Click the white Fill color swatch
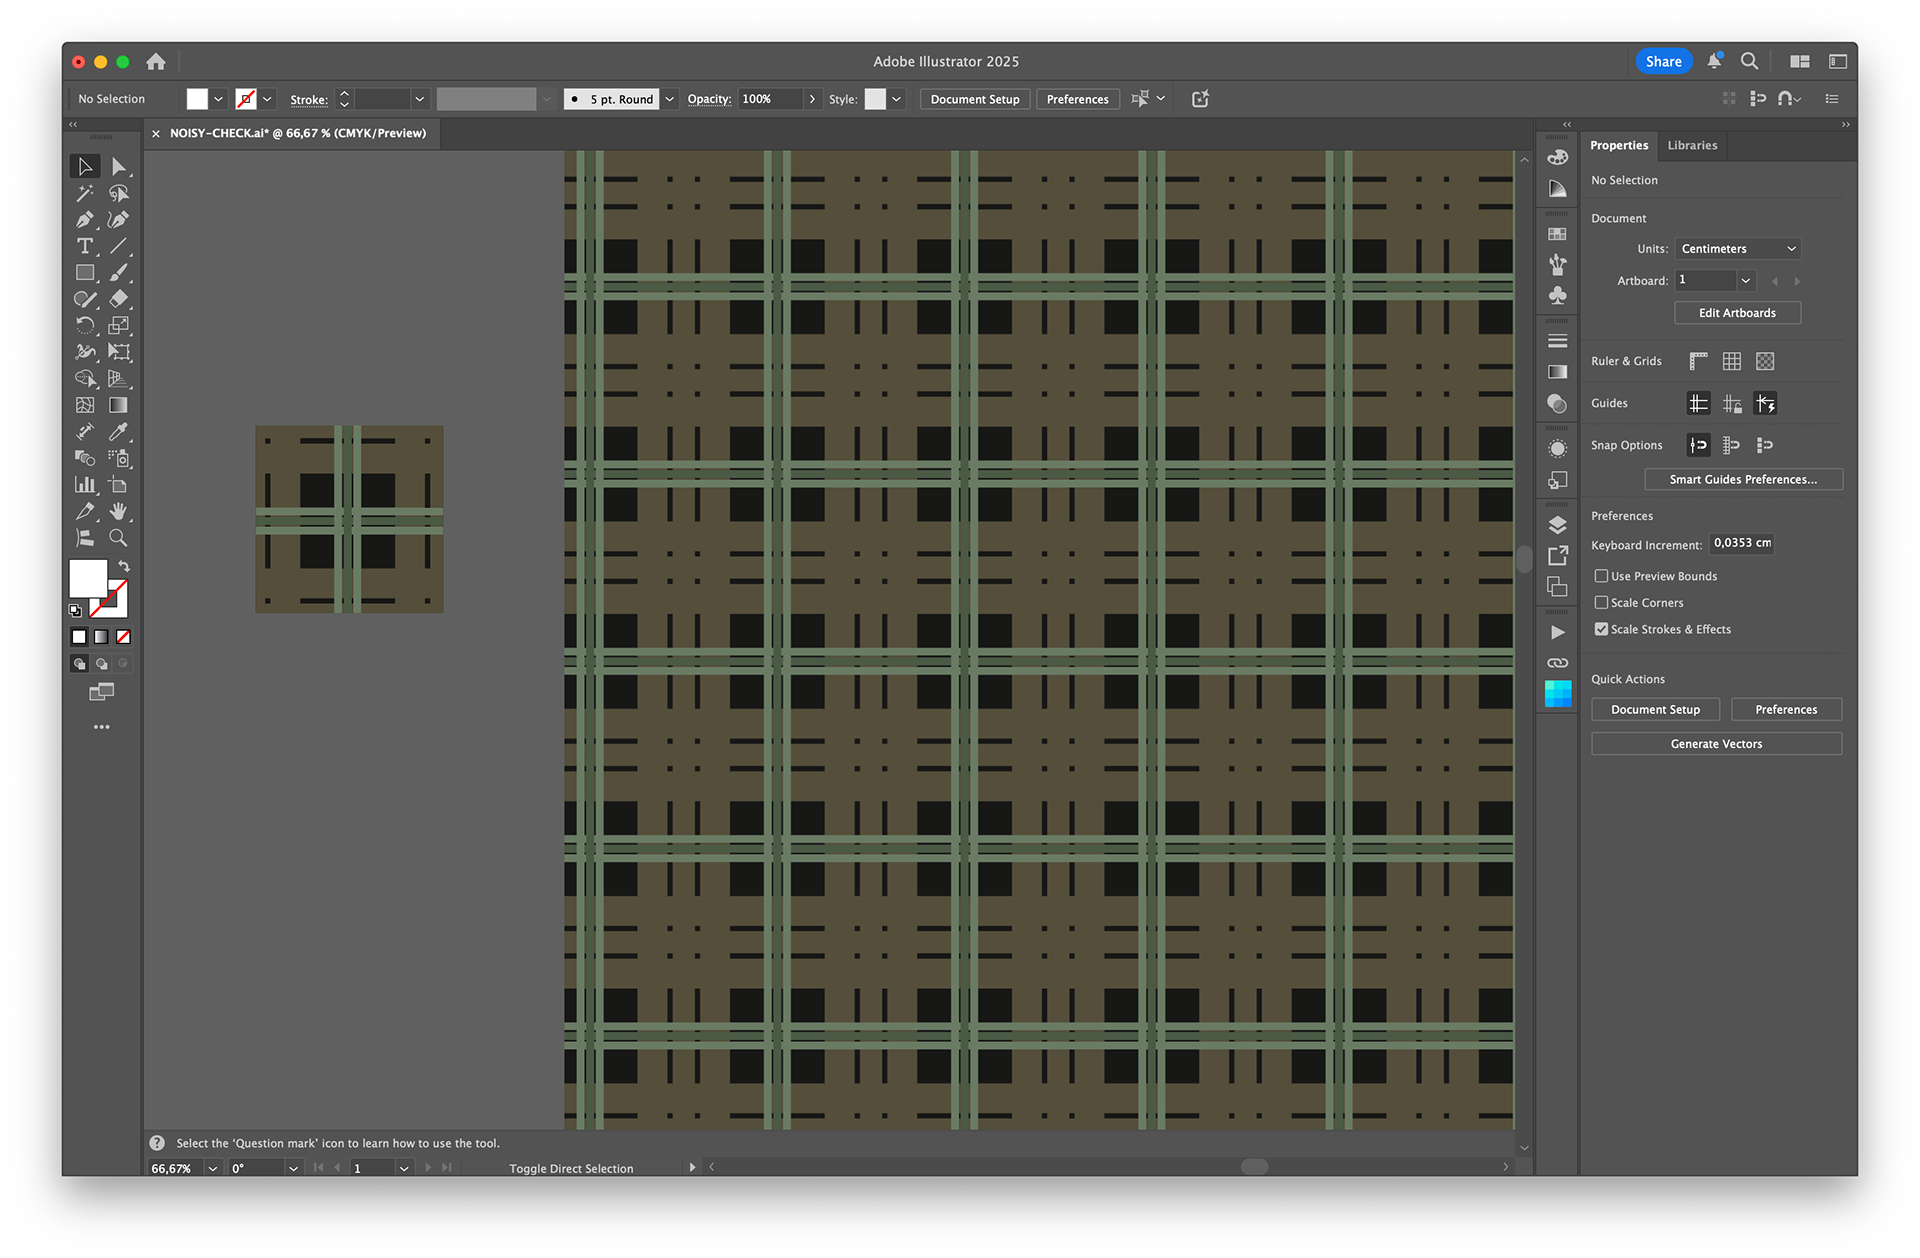 87,578
